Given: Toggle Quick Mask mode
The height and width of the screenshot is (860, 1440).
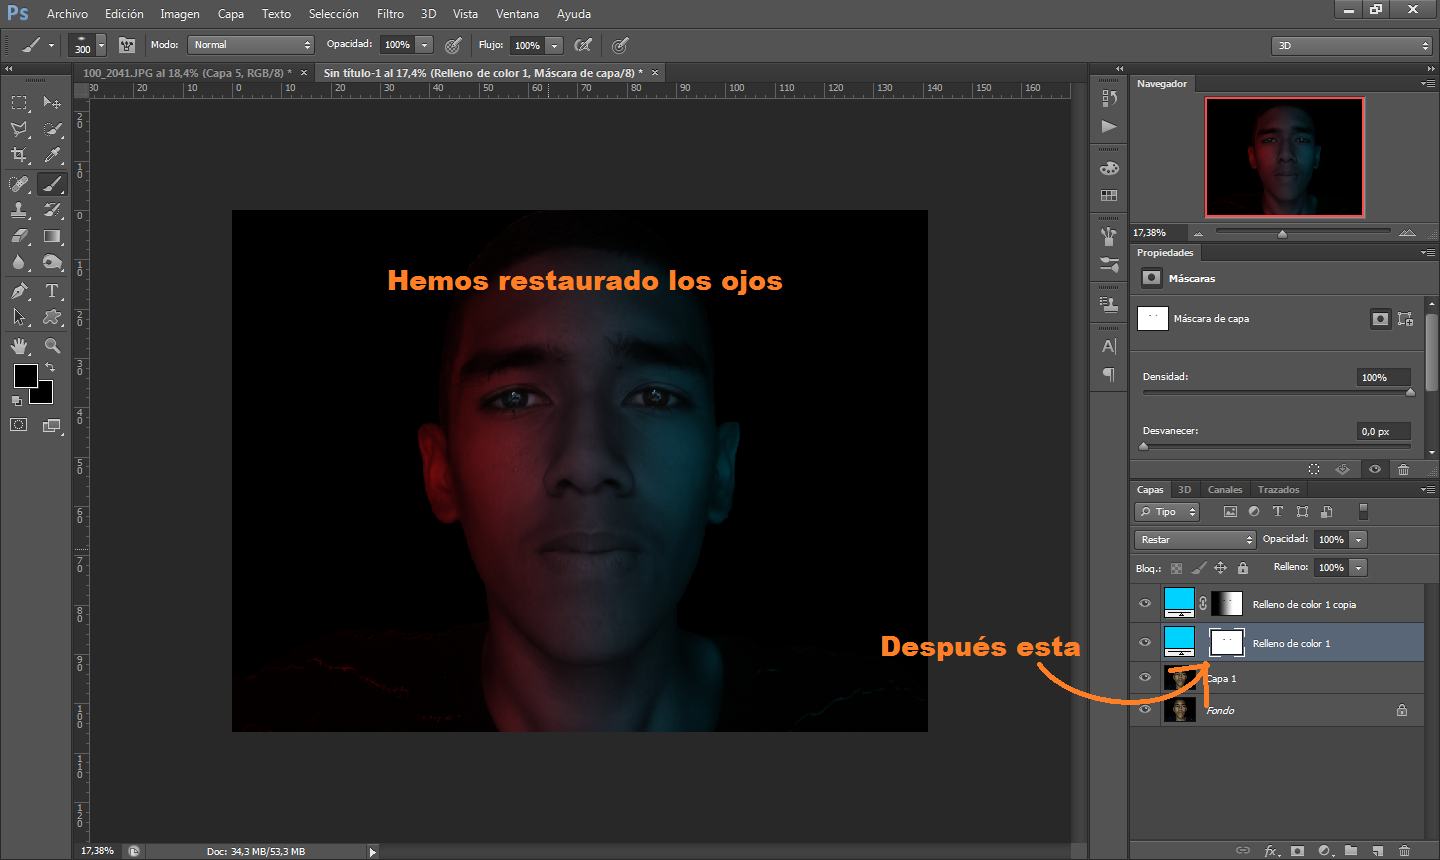Looking at the screenshot, I should point(19,425).
